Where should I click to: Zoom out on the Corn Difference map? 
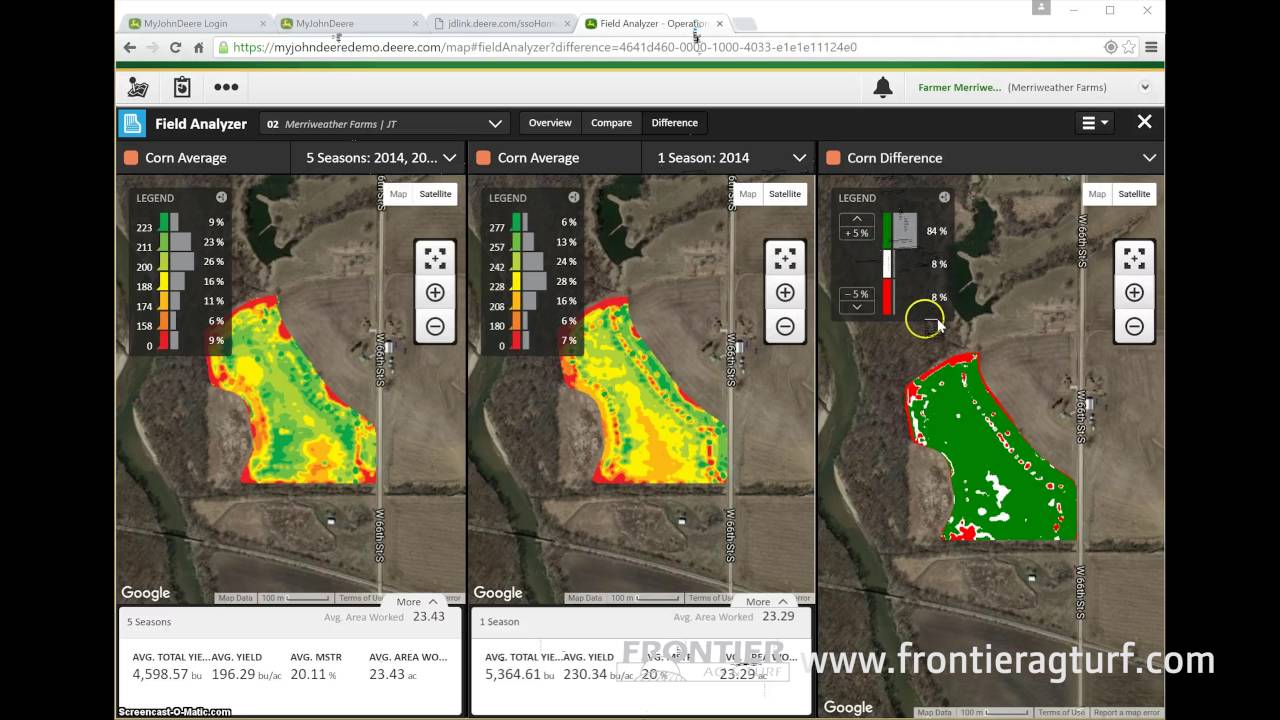pos(1134,326)
